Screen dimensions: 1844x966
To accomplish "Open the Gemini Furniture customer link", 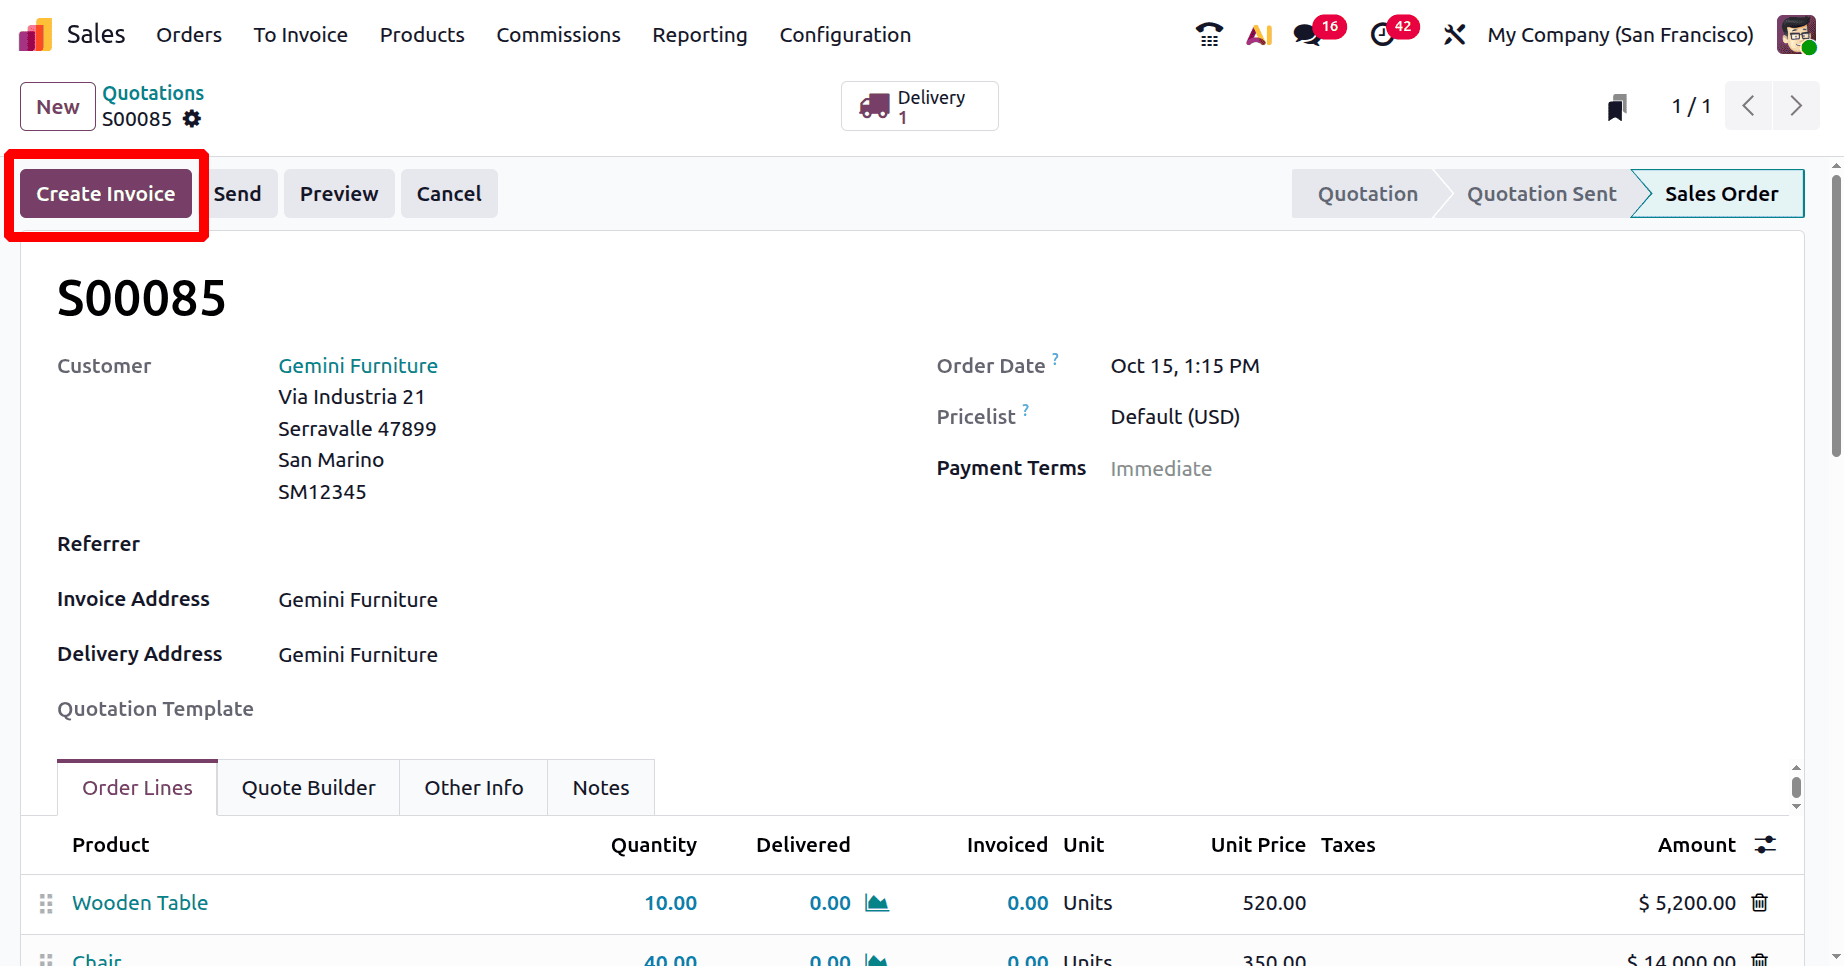I will pos(357,366).
